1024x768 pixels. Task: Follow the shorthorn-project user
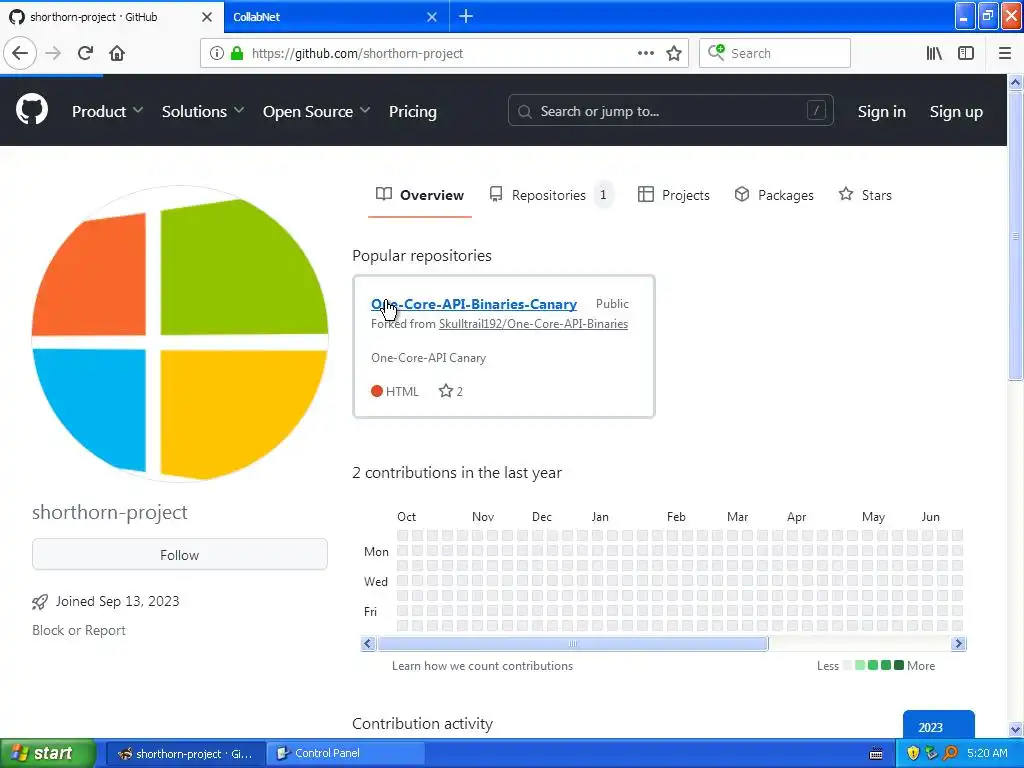180,554
